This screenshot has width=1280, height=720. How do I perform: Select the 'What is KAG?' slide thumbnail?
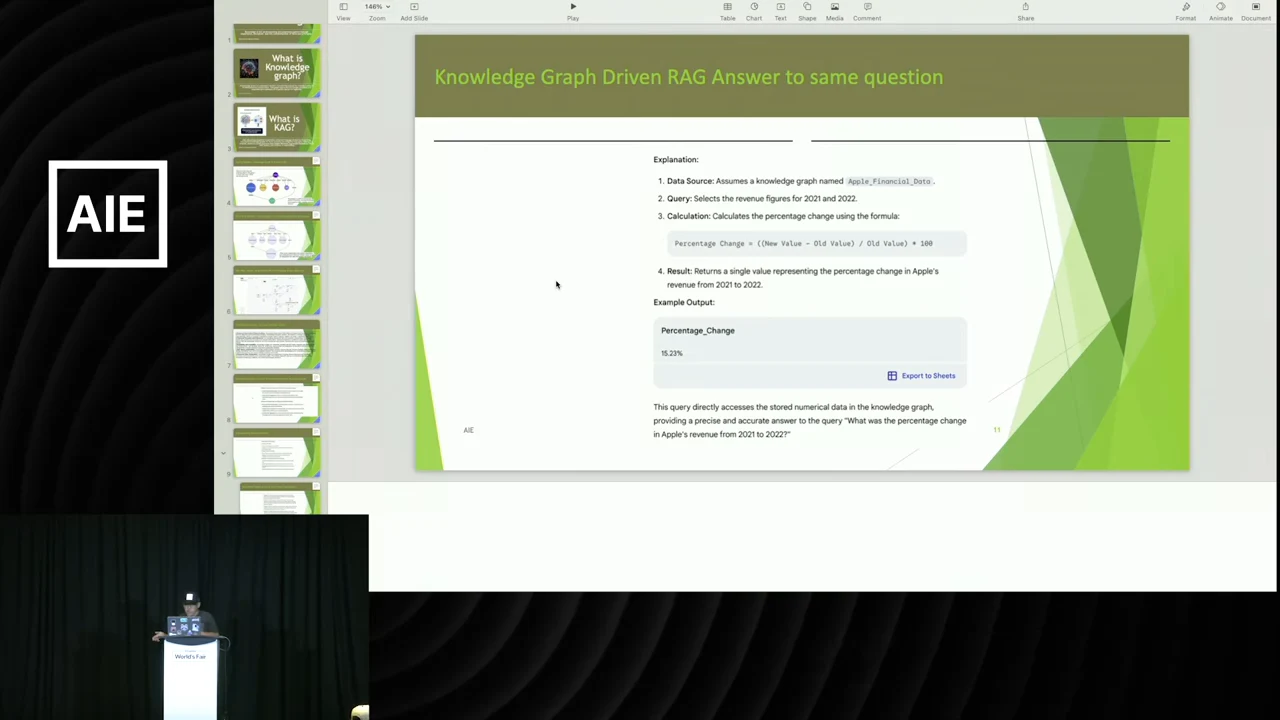coord(277,126)
